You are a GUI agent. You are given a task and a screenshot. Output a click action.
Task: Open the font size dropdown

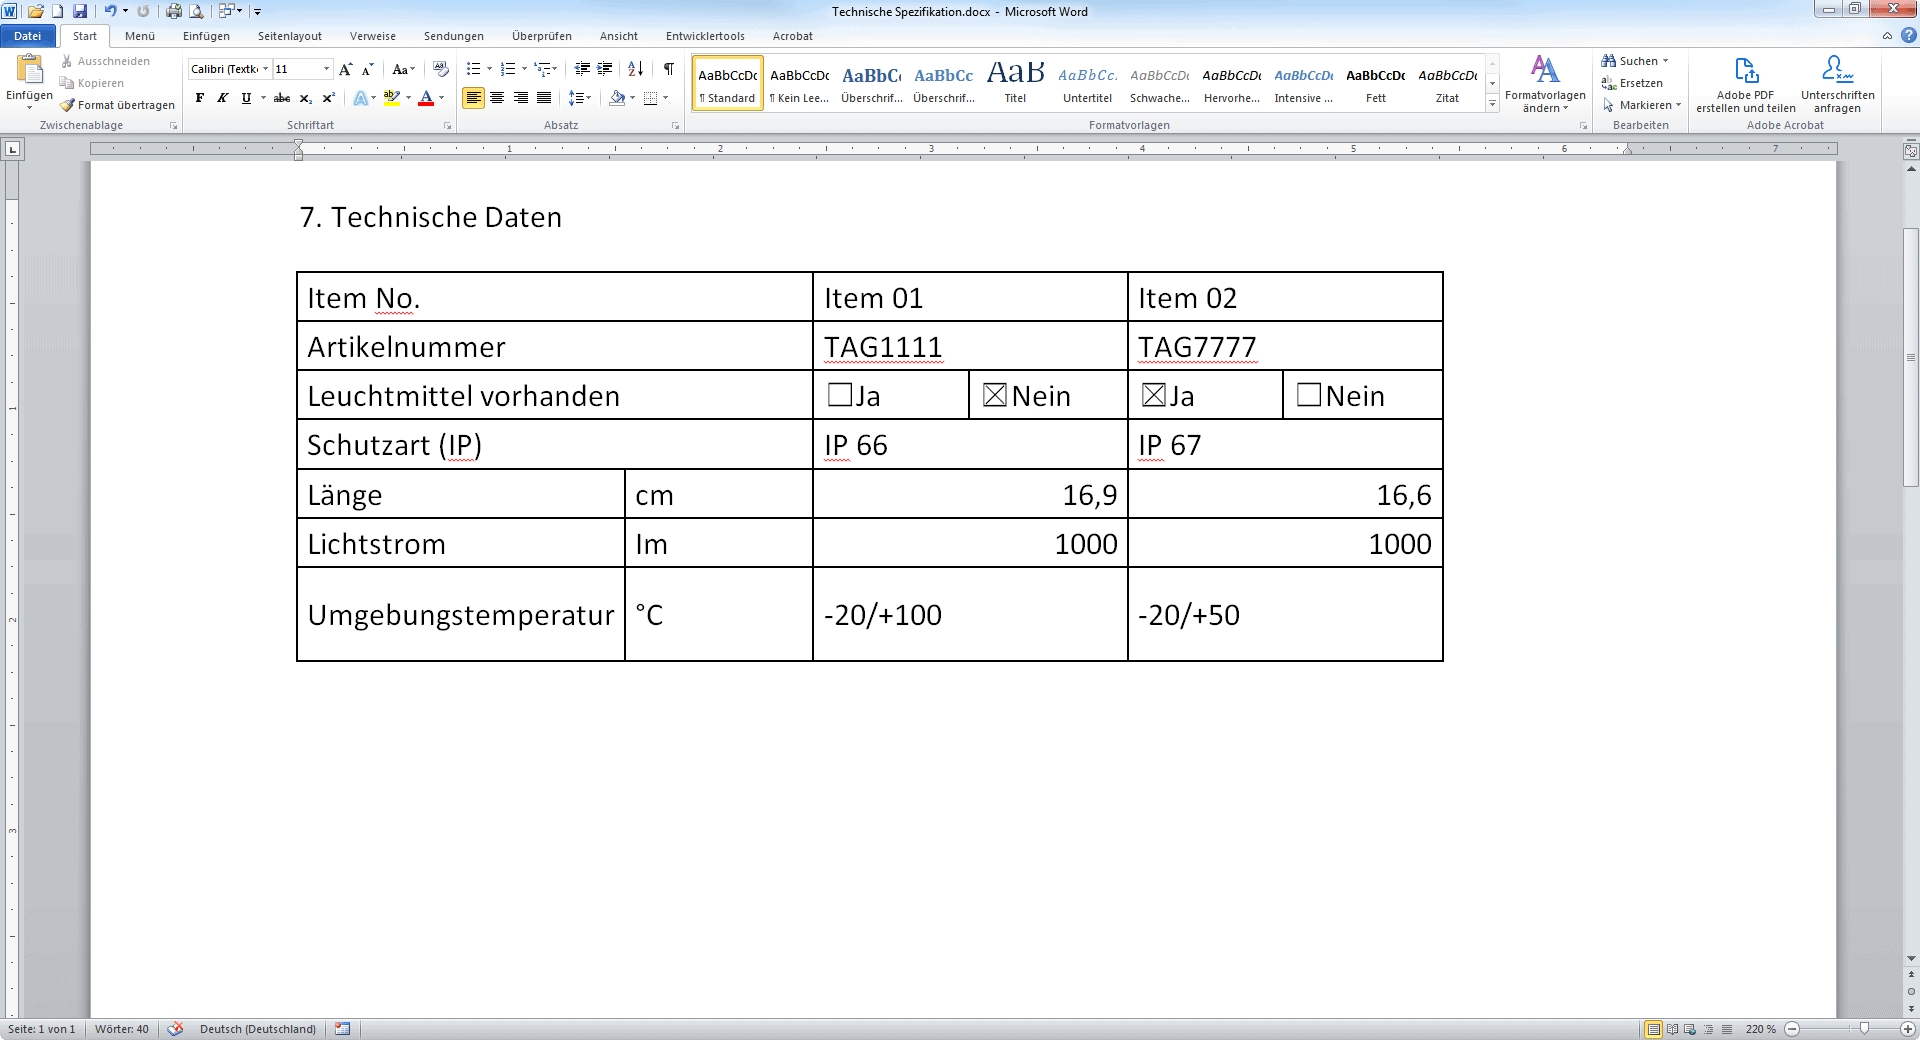326,69
